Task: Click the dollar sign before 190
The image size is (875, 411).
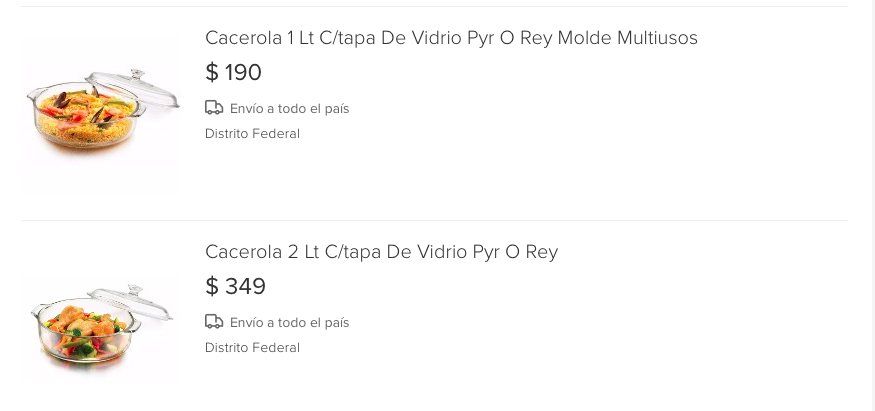Action: (x=212, y=73)
